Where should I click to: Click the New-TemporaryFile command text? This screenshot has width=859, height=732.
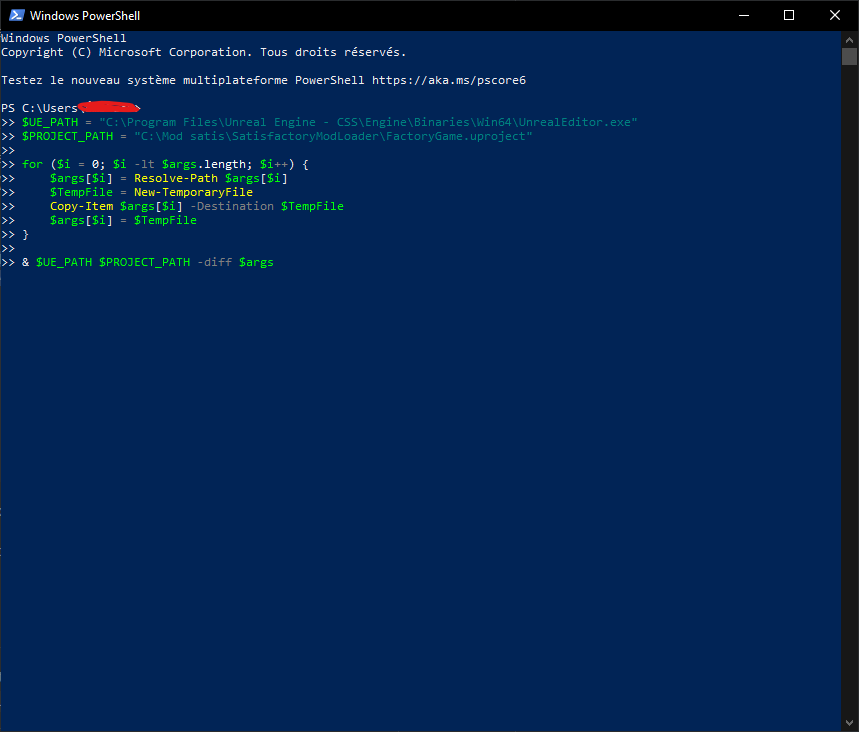coord(193,192)
